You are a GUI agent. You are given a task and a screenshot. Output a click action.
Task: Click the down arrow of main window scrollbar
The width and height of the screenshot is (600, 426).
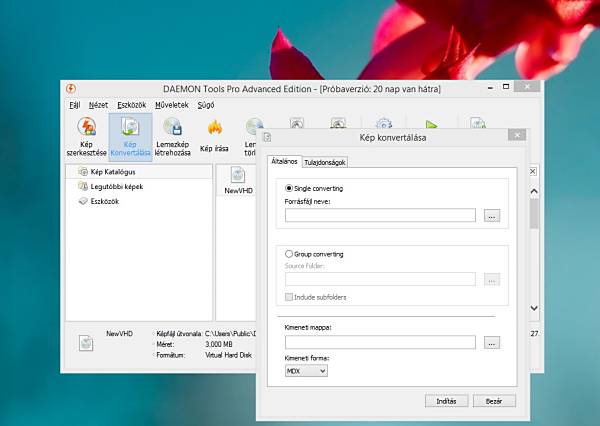[534, 308]
